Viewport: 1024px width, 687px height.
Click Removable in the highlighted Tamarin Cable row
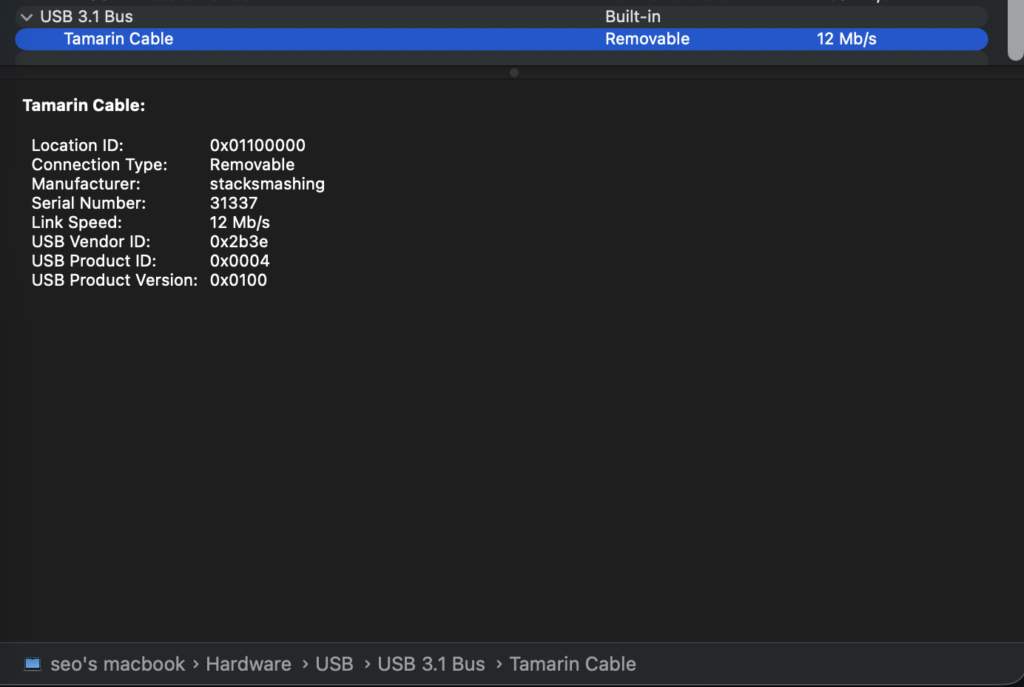(647, 39)
